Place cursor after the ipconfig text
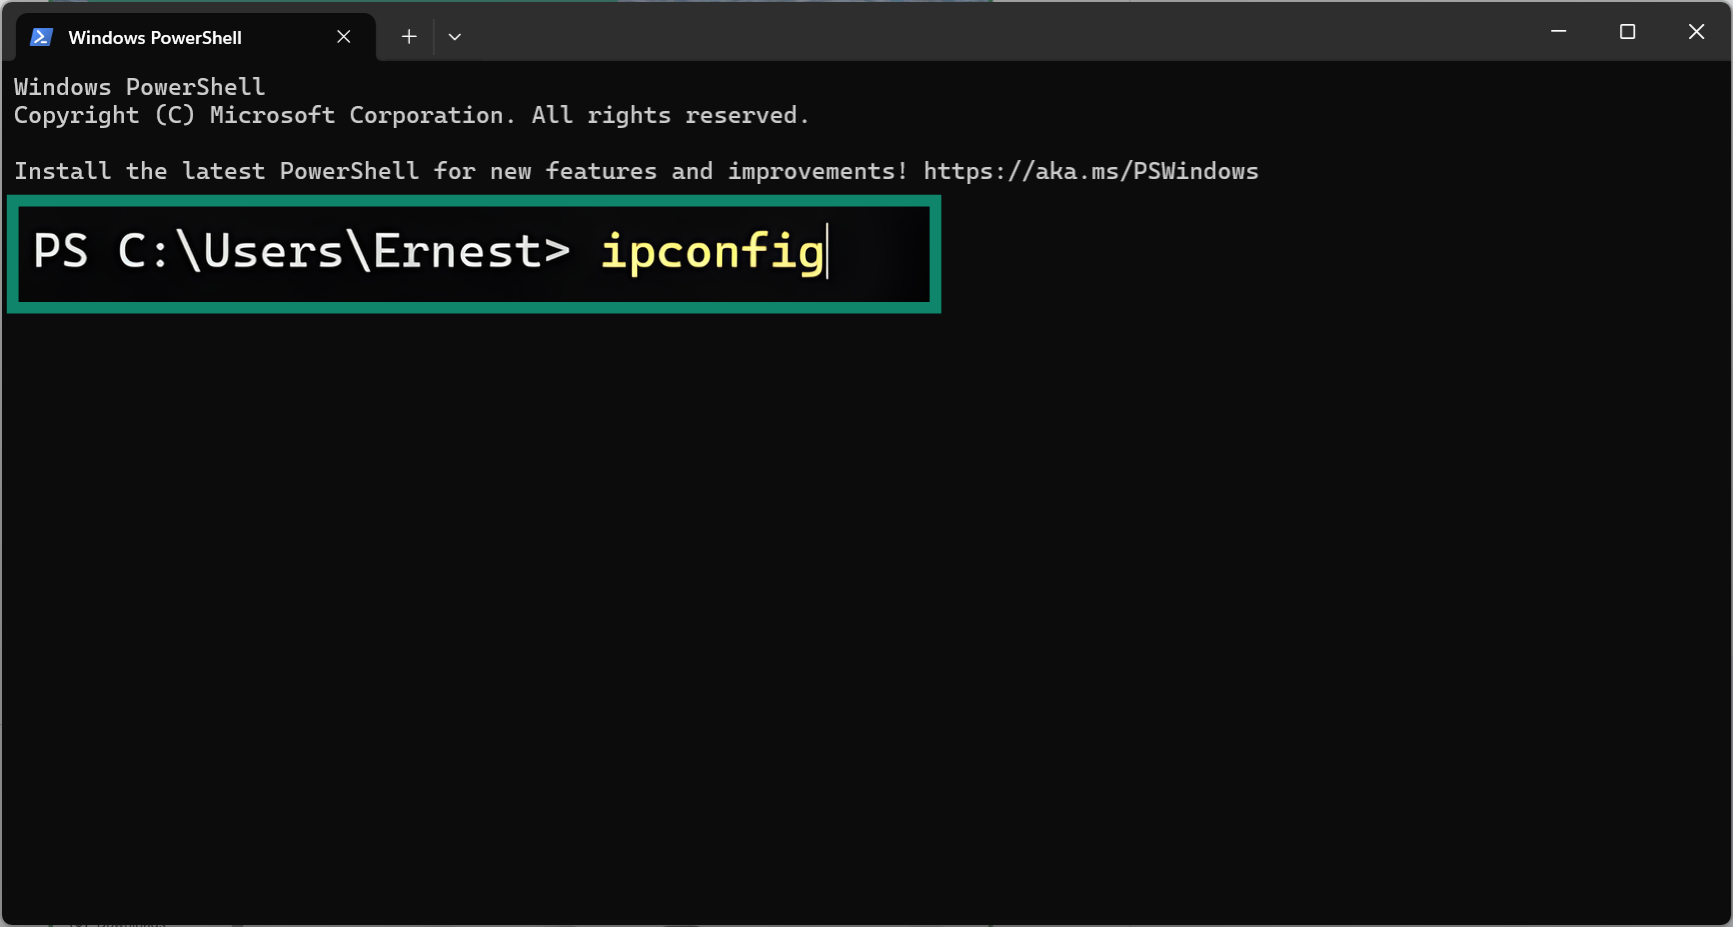The image size is (1734, 927). (830, 252)
